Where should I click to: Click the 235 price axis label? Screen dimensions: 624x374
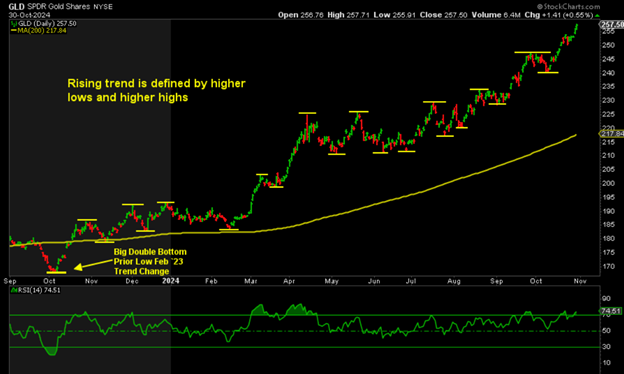pyautogui.click(x=608, y=87)
